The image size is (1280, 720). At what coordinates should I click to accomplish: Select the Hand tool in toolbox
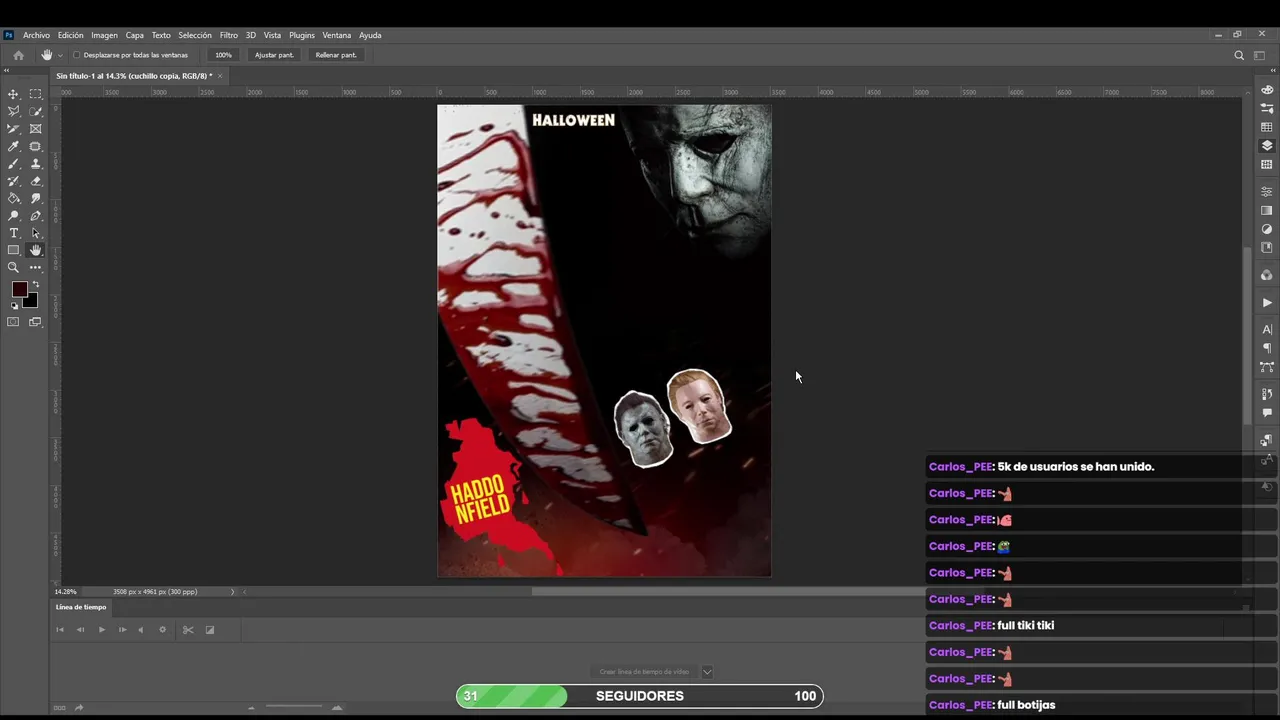click(x=36, y=250)
